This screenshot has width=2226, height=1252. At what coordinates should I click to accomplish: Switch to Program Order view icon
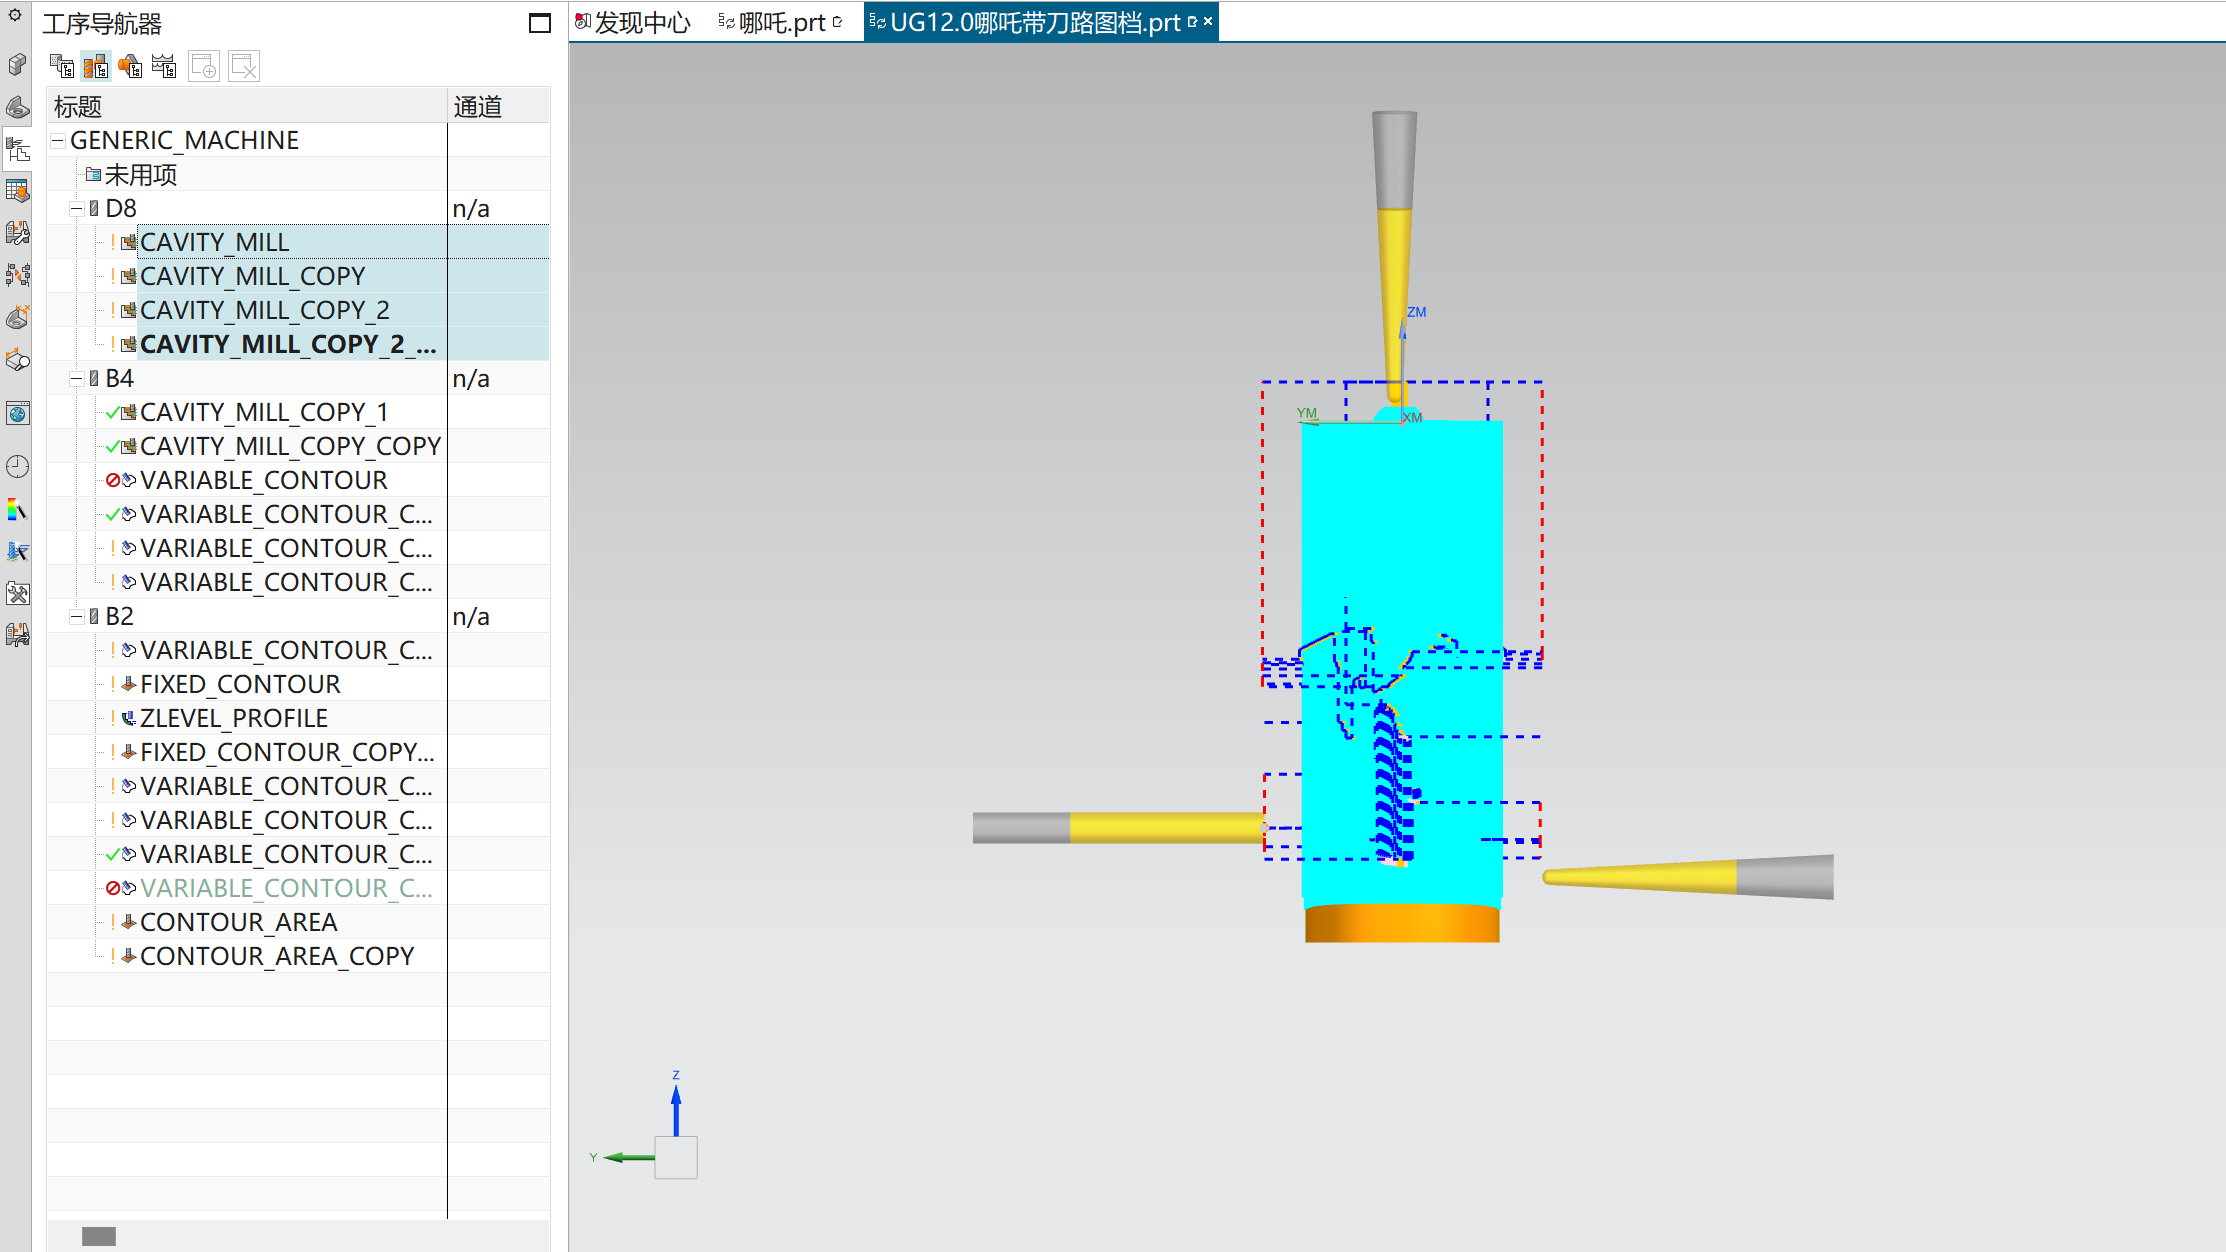[x=62, y=67]
